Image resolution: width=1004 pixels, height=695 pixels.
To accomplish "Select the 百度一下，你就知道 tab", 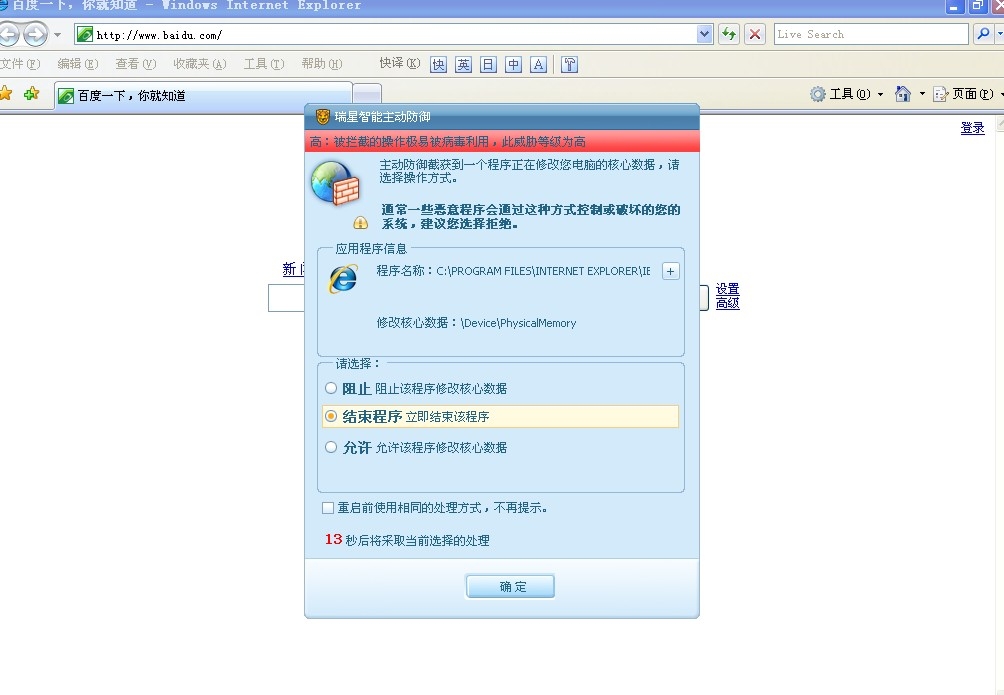I will (x=204, y=95).
